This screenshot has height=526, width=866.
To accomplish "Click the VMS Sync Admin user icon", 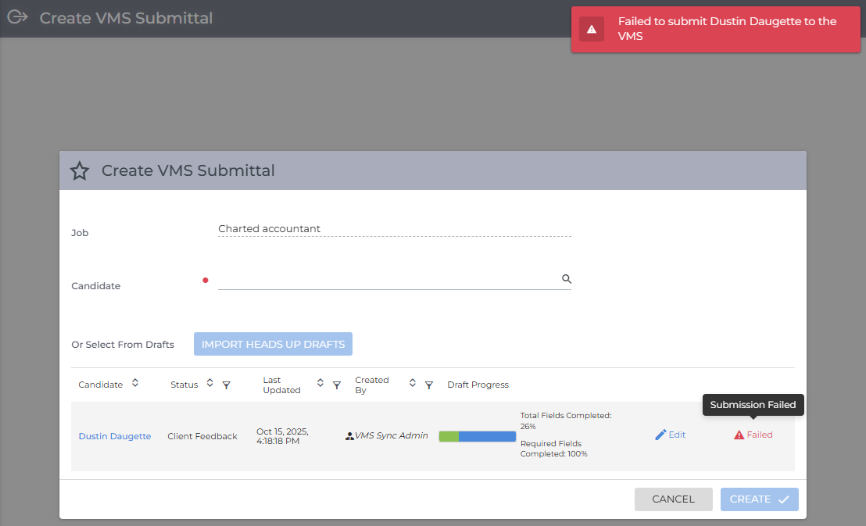I will [349, 436].
